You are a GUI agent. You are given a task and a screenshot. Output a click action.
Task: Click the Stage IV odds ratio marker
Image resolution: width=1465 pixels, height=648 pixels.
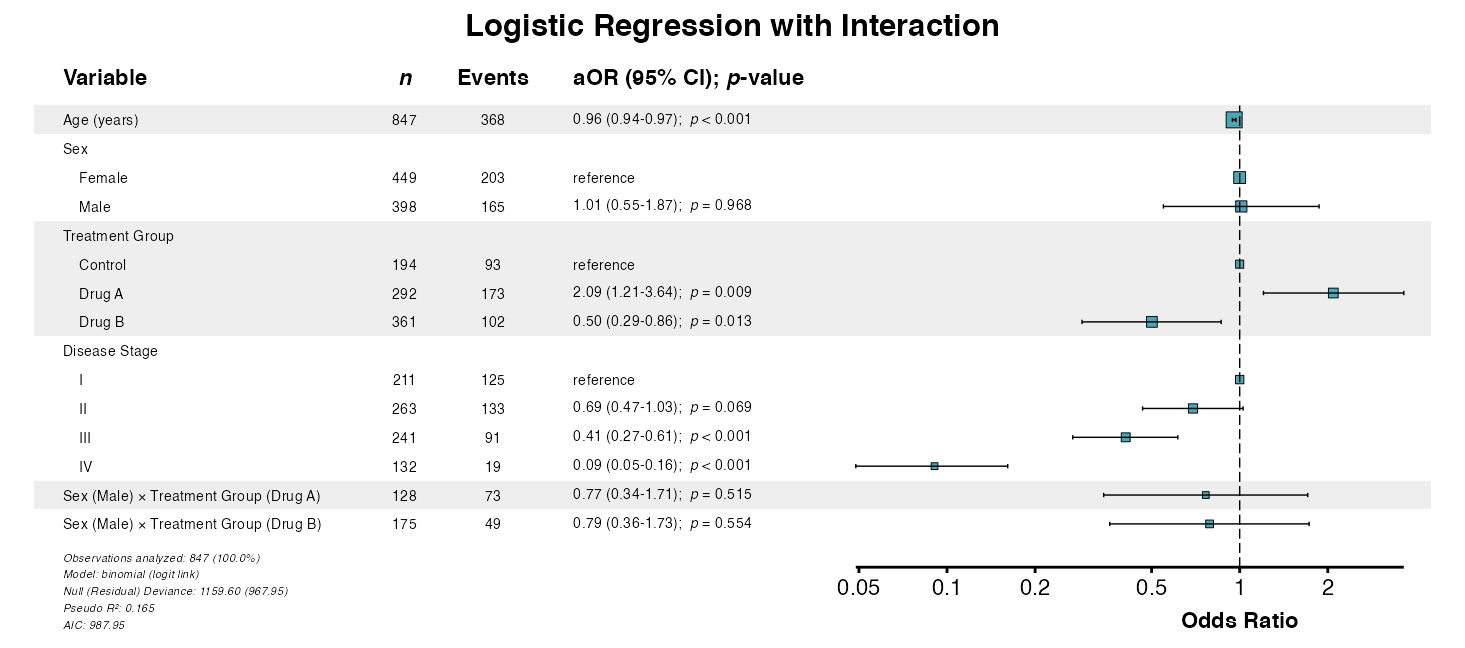(x=934, y=466)
